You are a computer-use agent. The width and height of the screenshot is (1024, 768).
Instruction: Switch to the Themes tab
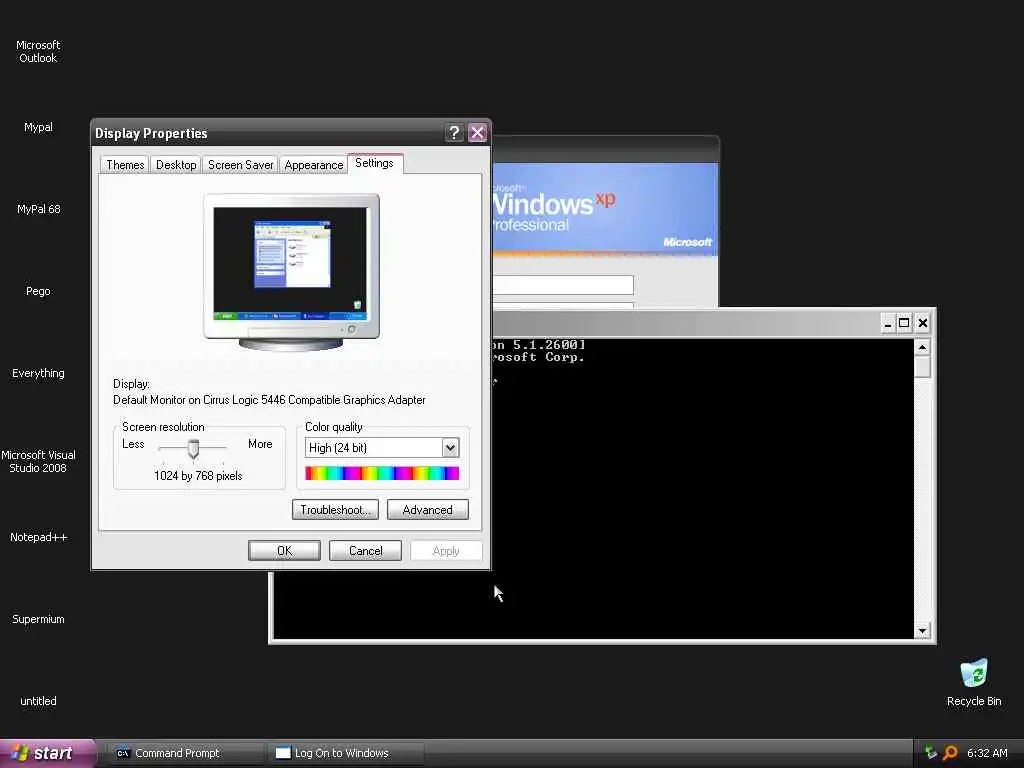click(125, 165)
